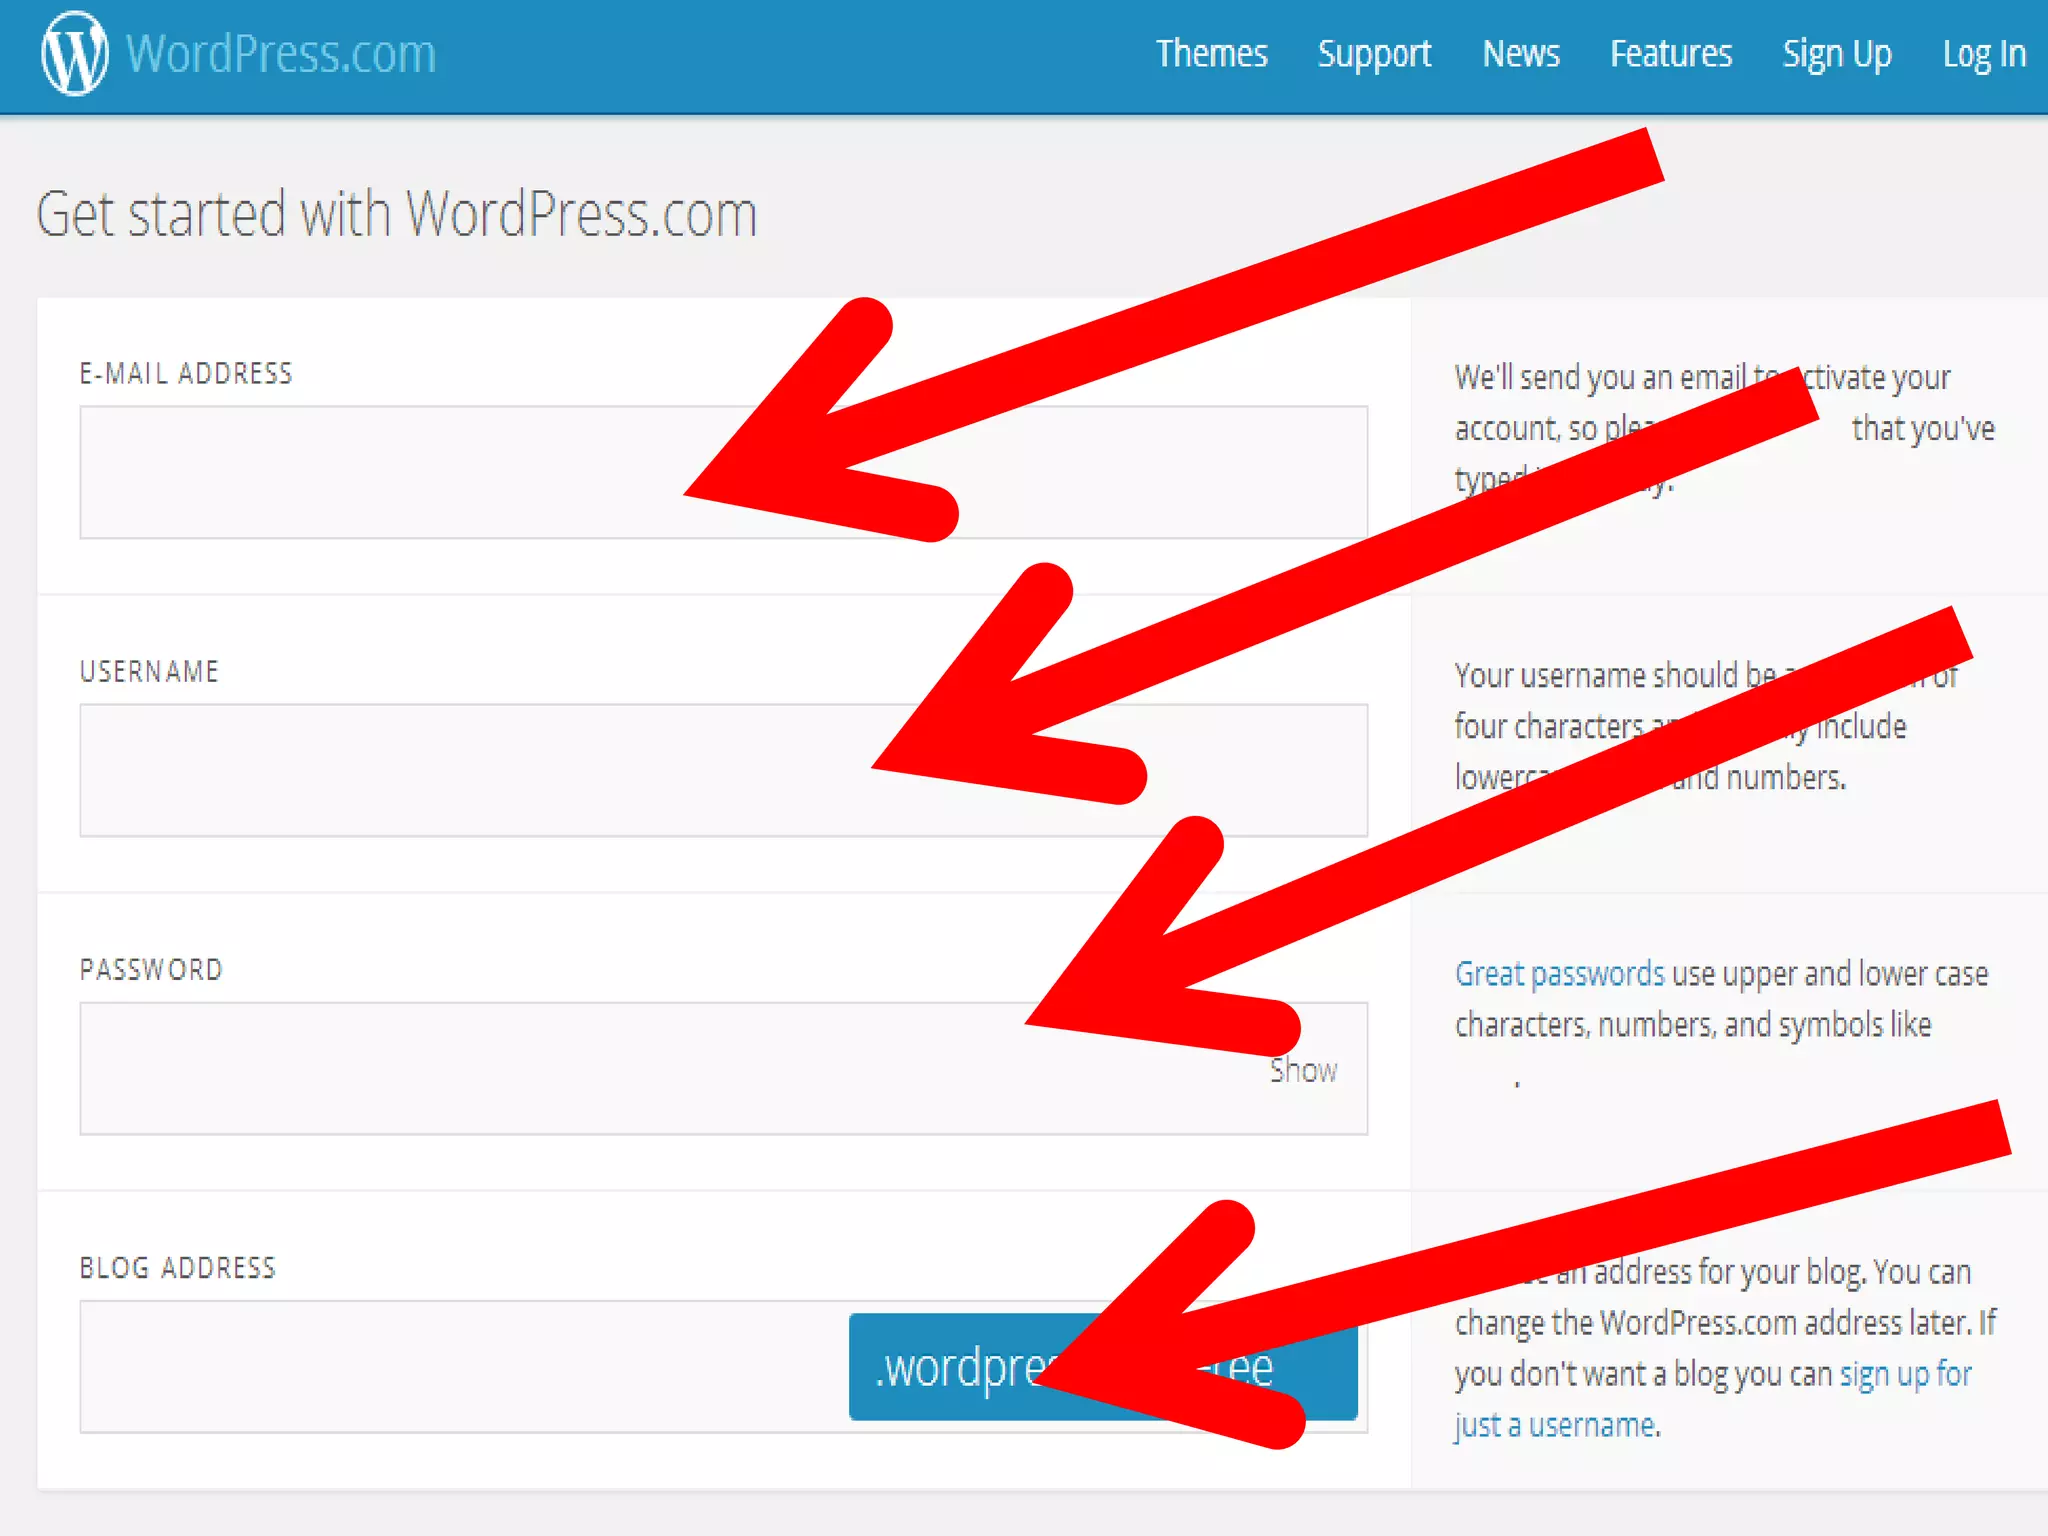2048x1536 pixels.
Task: Go to the Support page
Action: [1374, 54]
